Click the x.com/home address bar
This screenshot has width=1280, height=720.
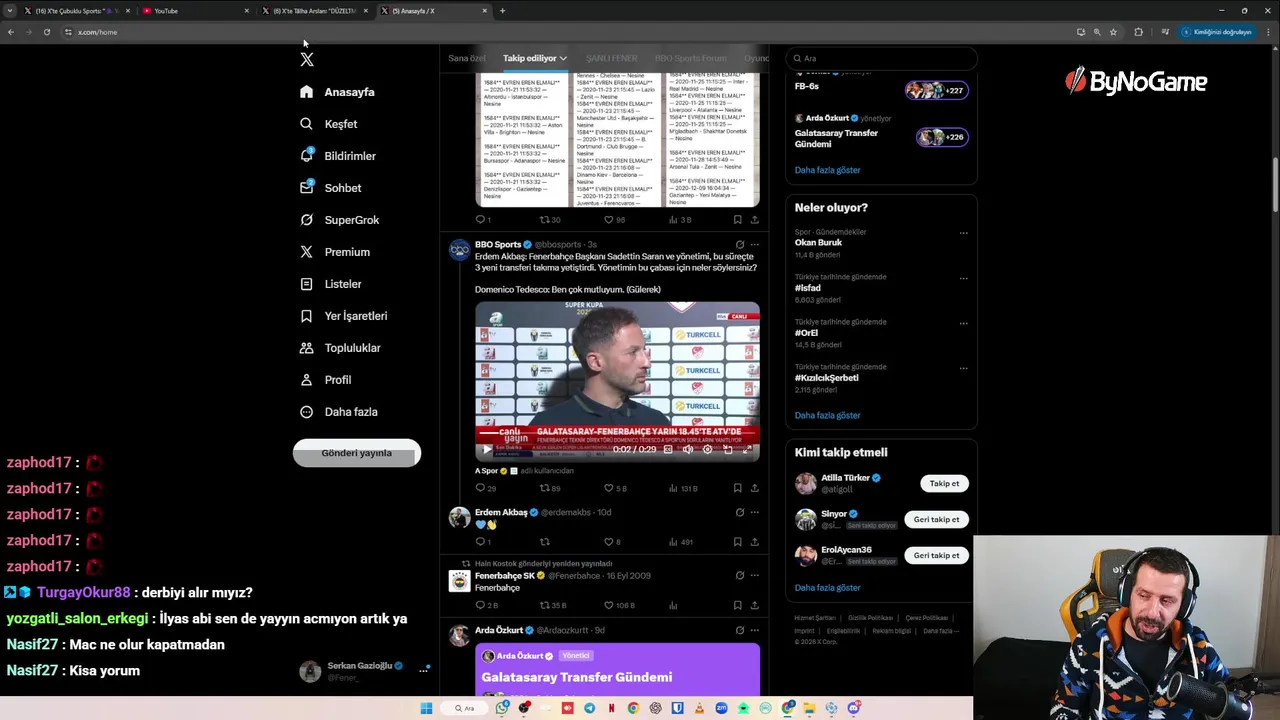point(560,32)
